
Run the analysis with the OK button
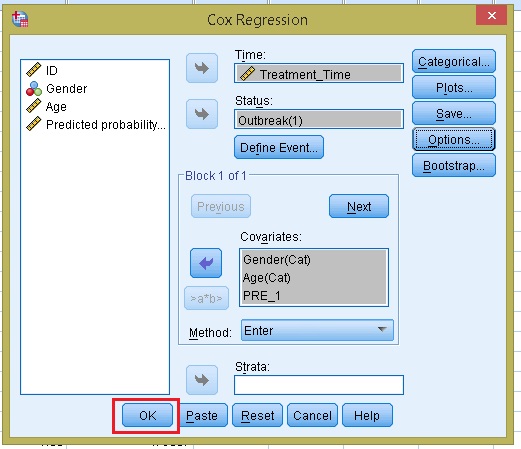pos(147,415)
